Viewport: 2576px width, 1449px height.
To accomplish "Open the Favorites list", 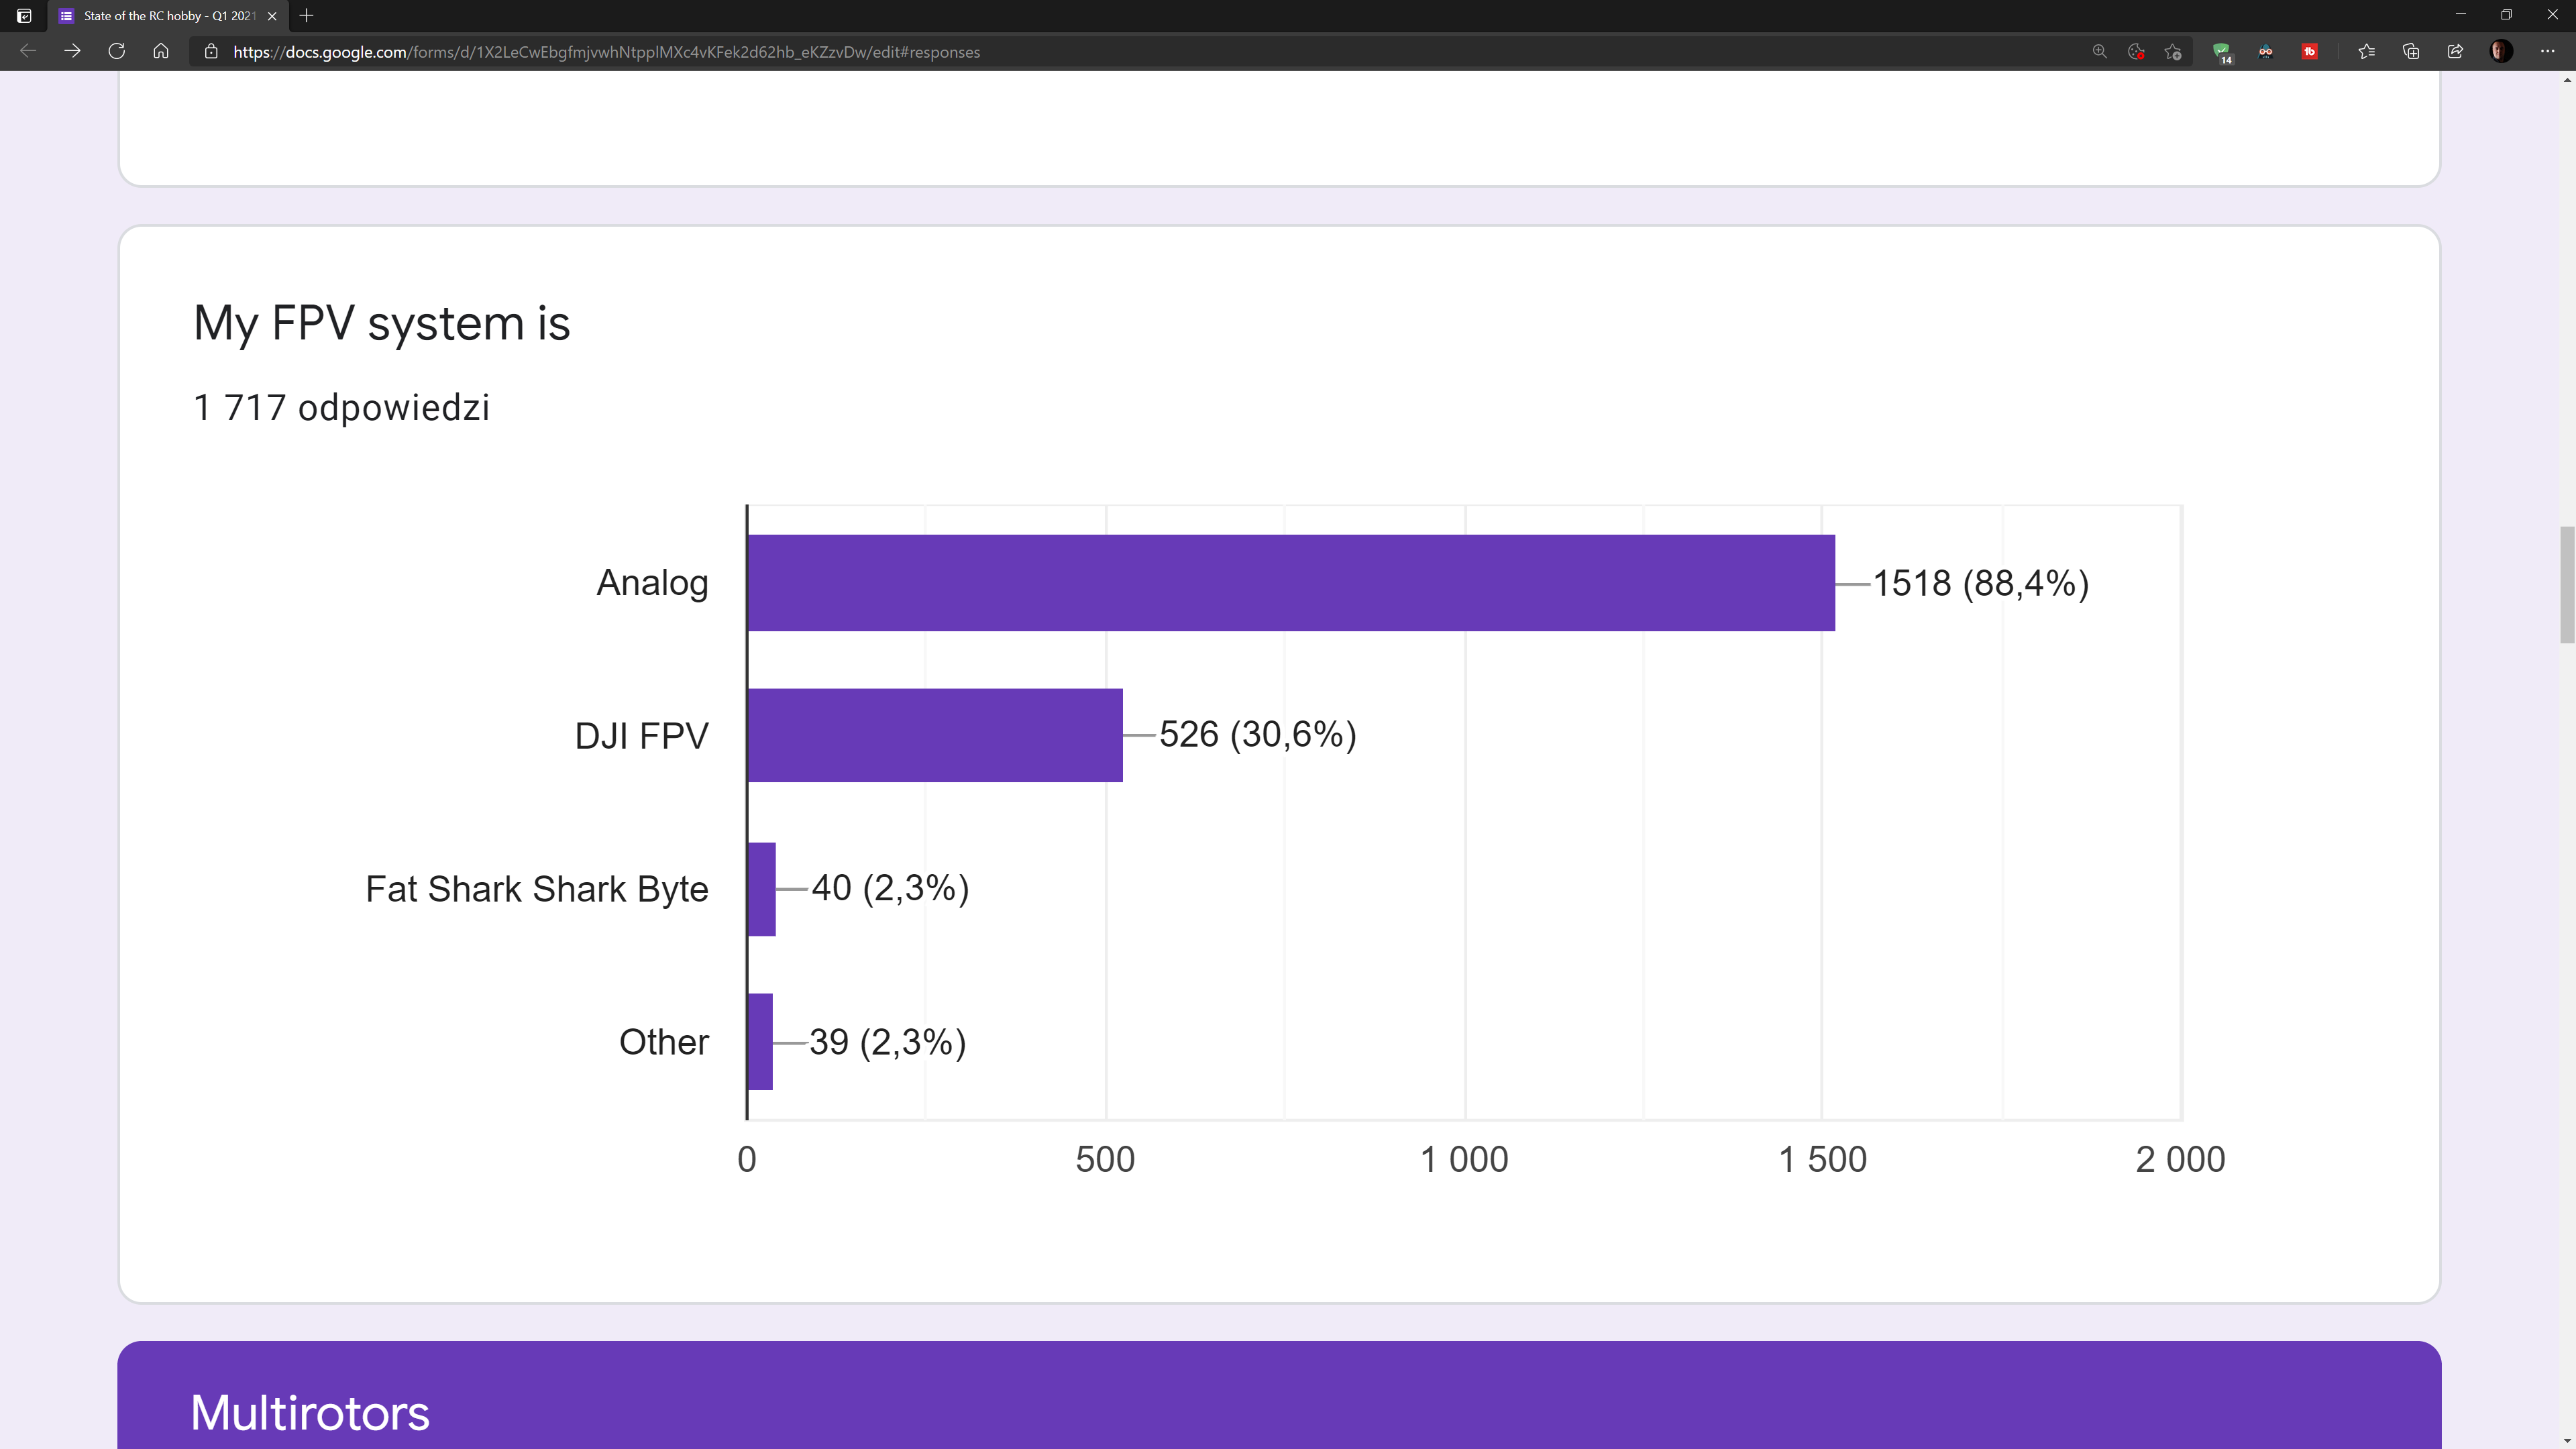I will pos(2366,52).
